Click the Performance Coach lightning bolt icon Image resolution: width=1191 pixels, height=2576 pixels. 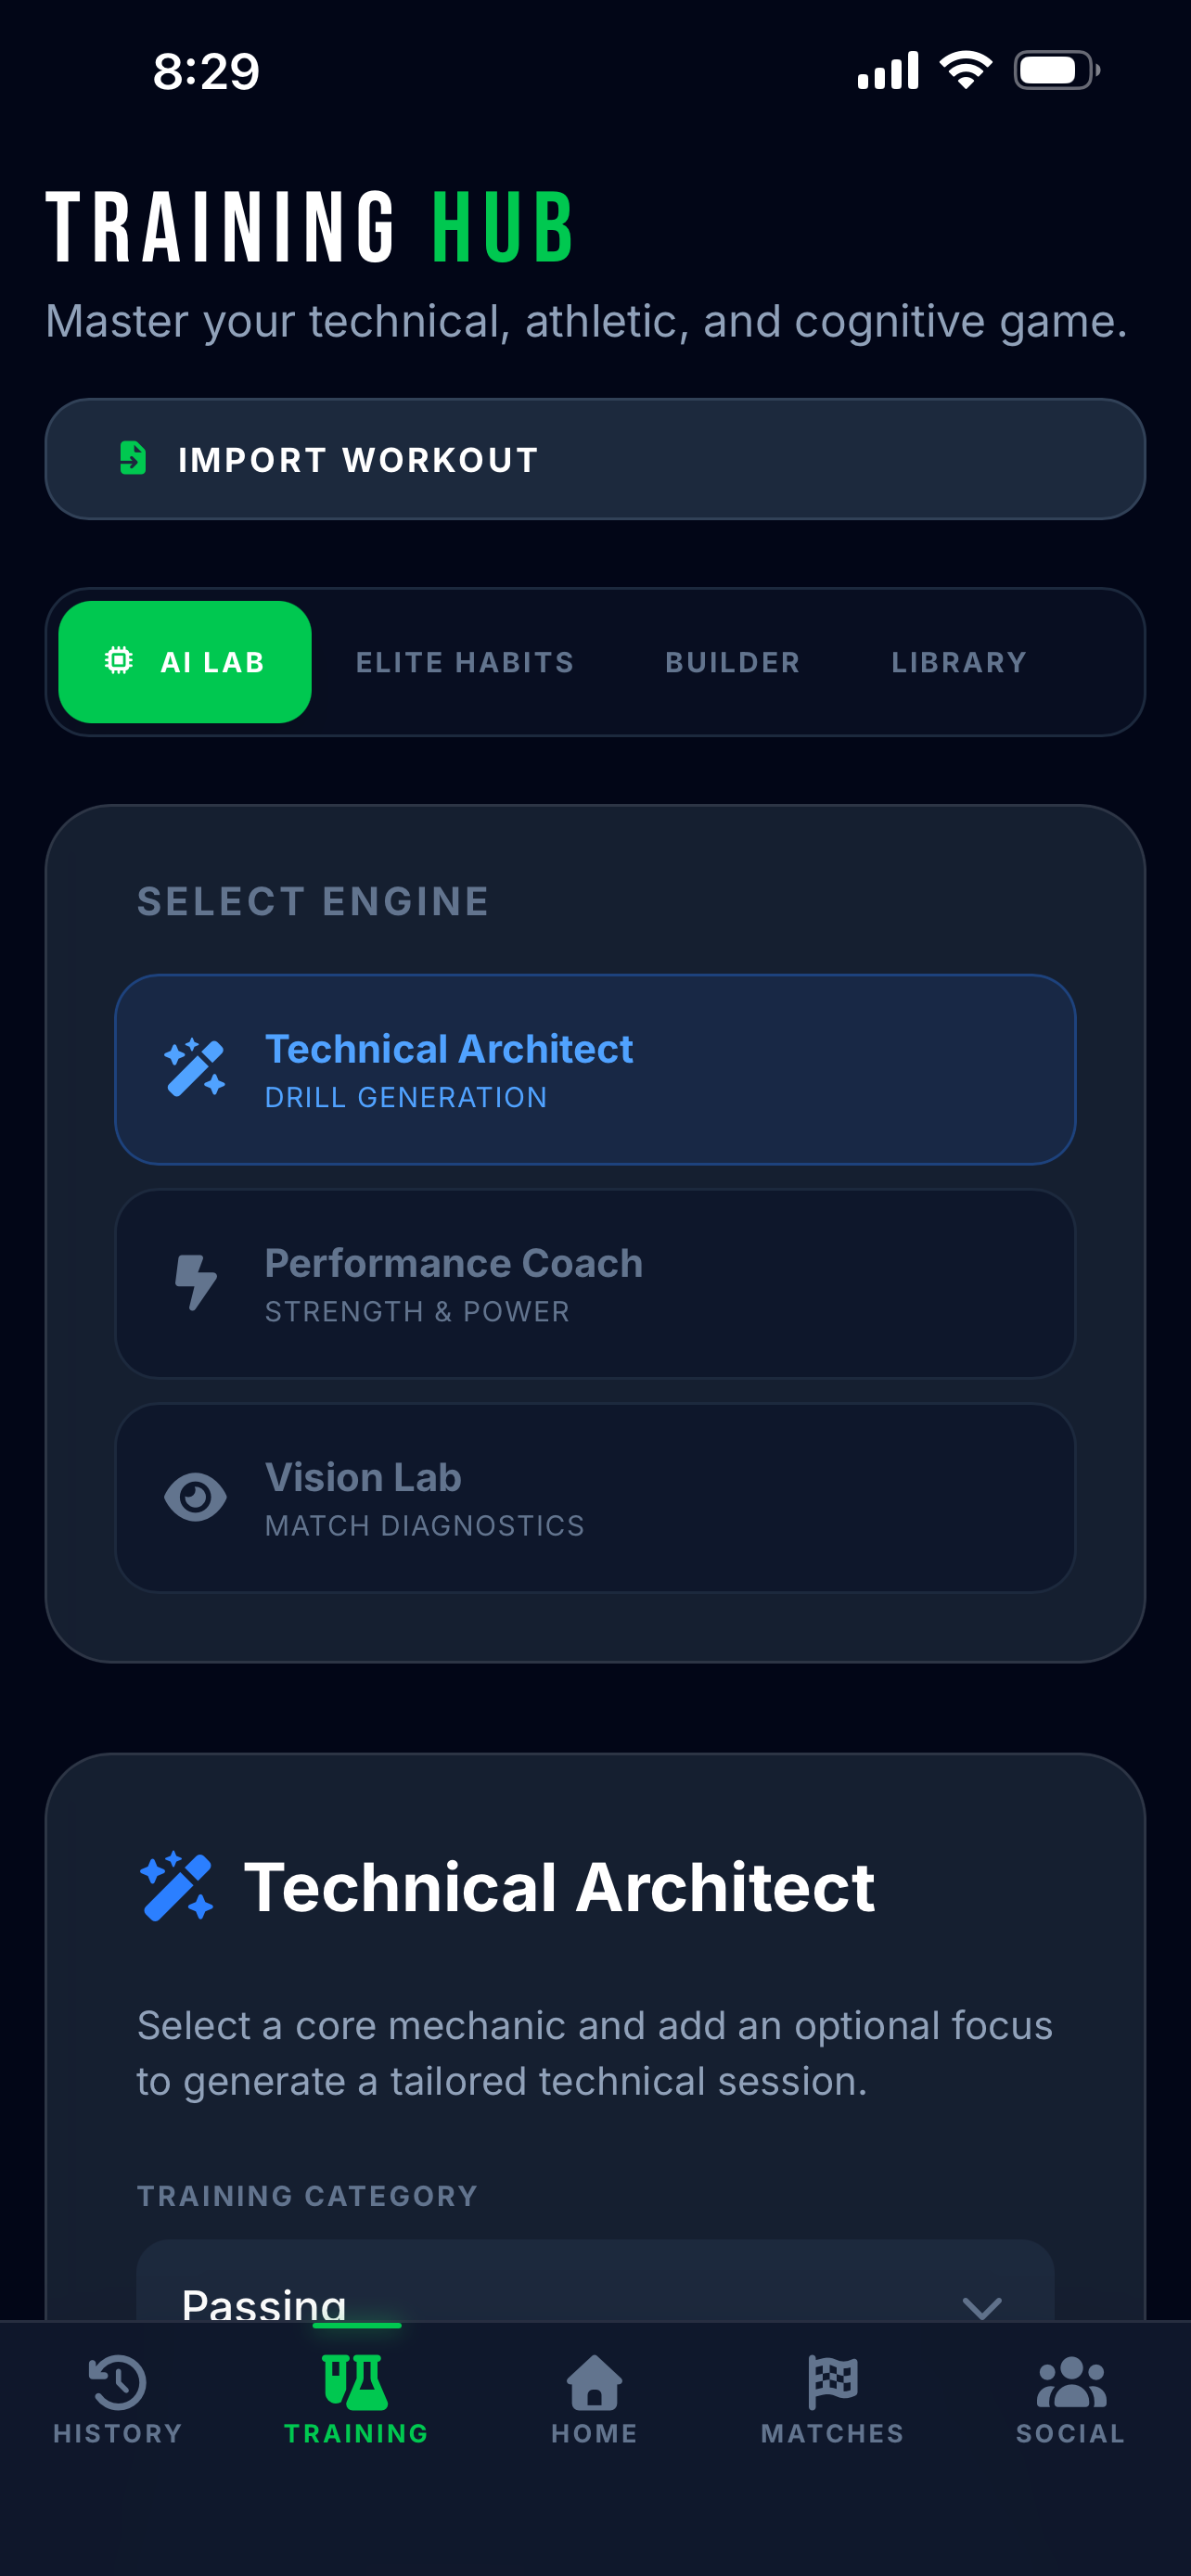point(195,1282)
